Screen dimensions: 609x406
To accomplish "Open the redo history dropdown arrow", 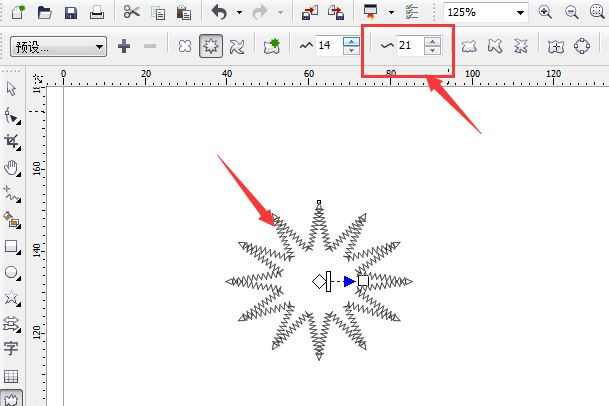I will point(280,13).
